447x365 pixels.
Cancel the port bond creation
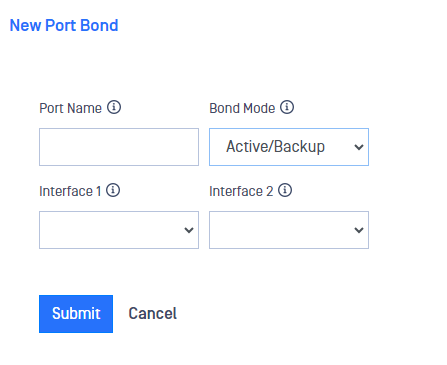coord(153,314)
